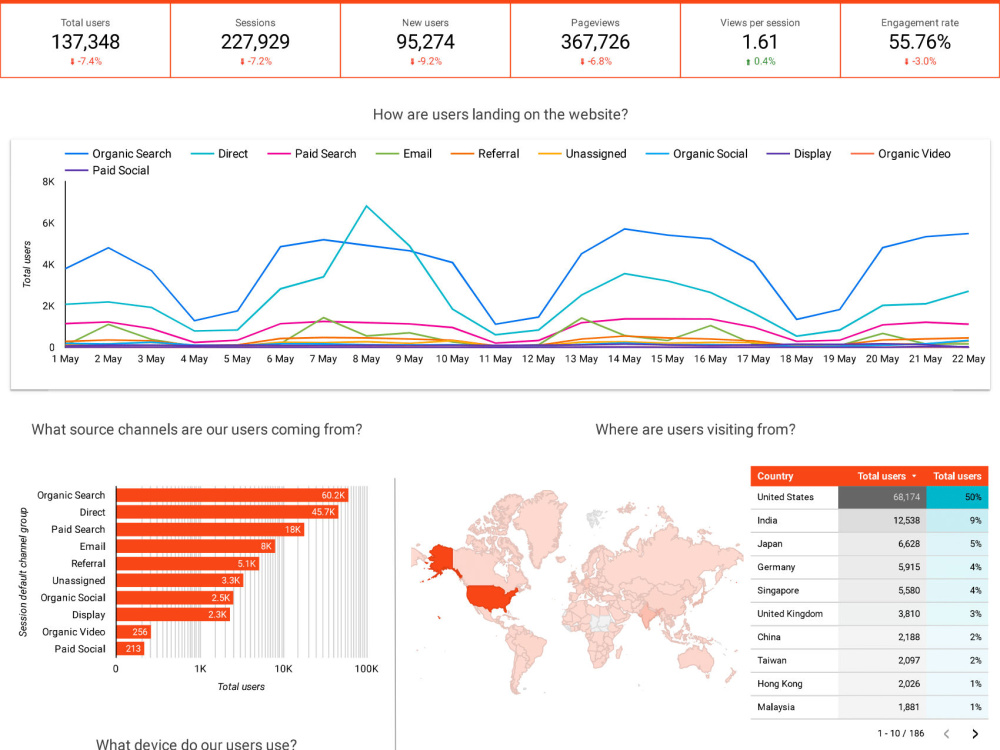The width and height of the screenshot is (1000, 750).
Task: Toggle Organic Search legend entry in line chart
Action: 118,154
